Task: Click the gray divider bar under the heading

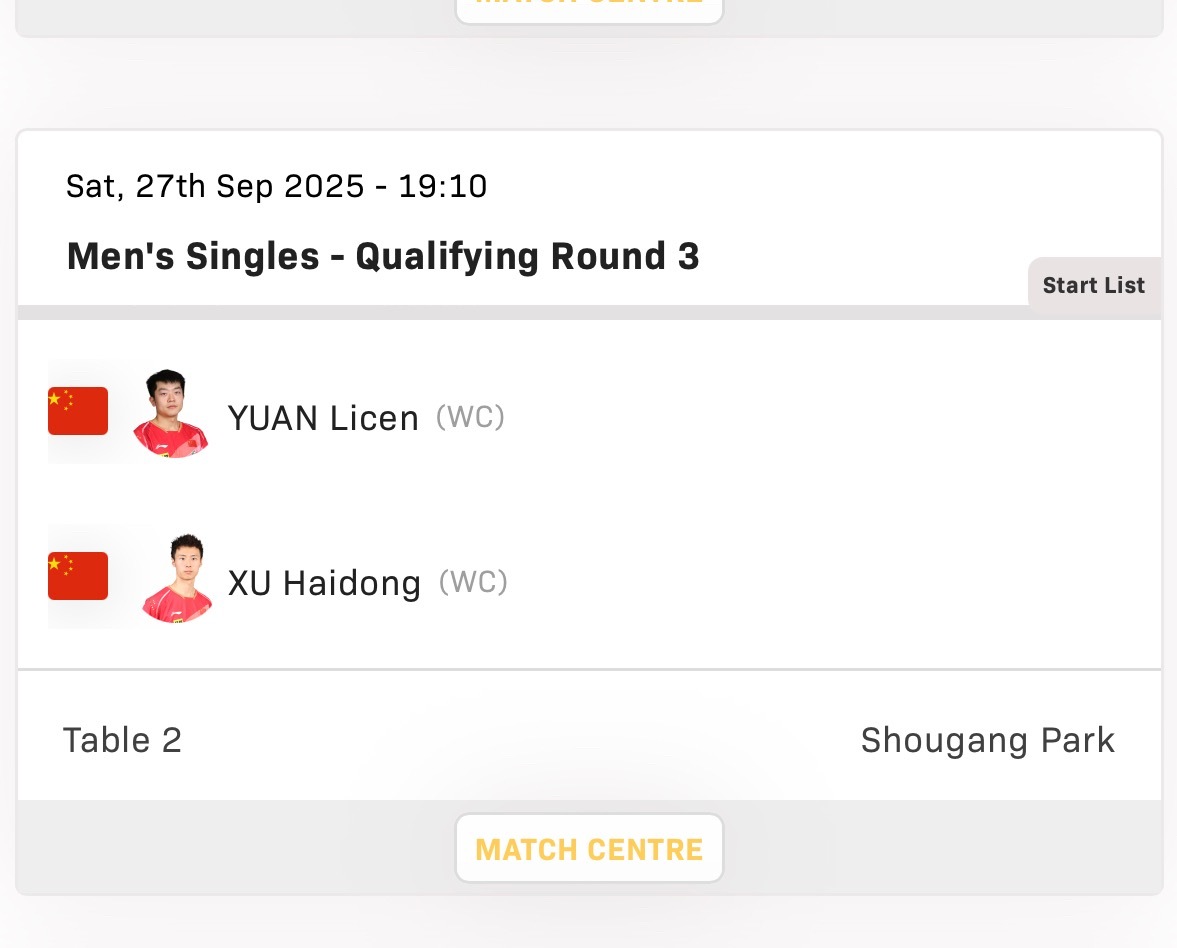Action: tap(522, 312)
